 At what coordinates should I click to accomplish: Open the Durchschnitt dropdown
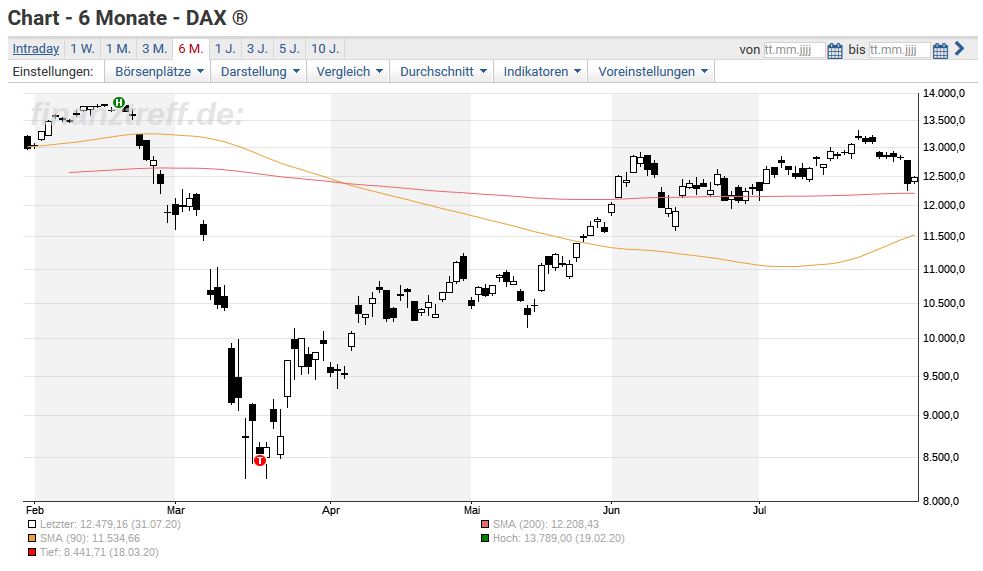pyautogui.click(x=443, y=71)
